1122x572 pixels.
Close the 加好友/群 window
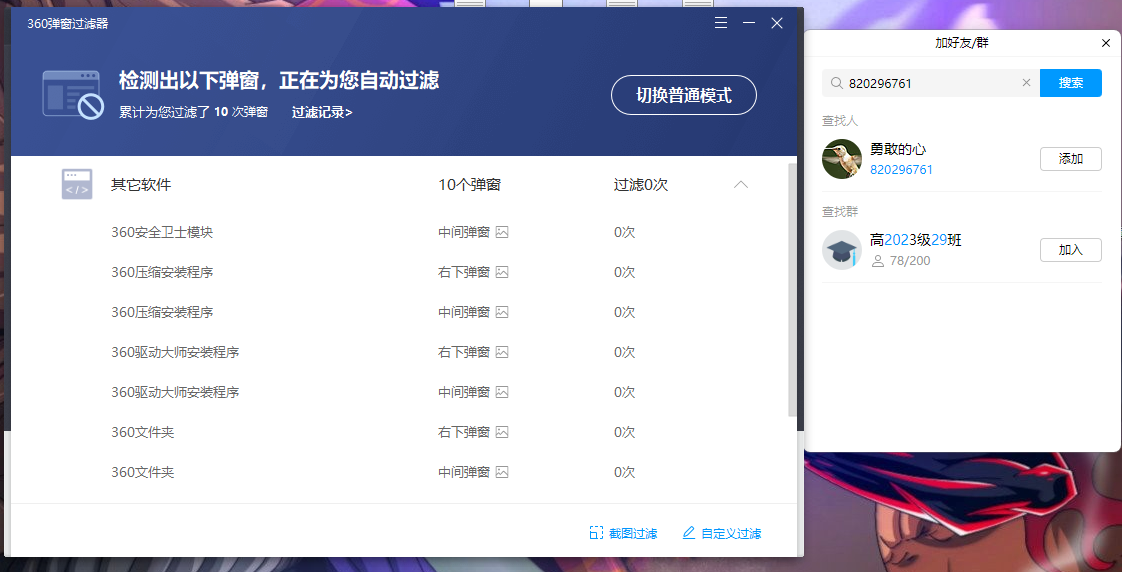coord(1106,43)
